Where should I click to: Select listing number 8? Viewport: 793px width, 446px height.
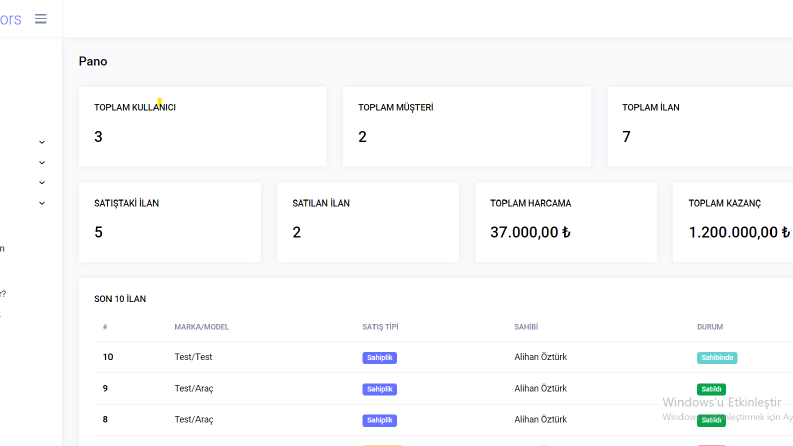pos(105,419)
